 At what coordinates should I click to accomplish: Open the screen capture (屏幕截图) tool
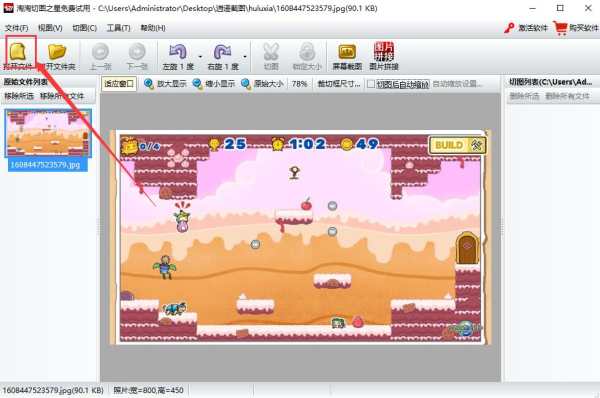coord(347,51)
